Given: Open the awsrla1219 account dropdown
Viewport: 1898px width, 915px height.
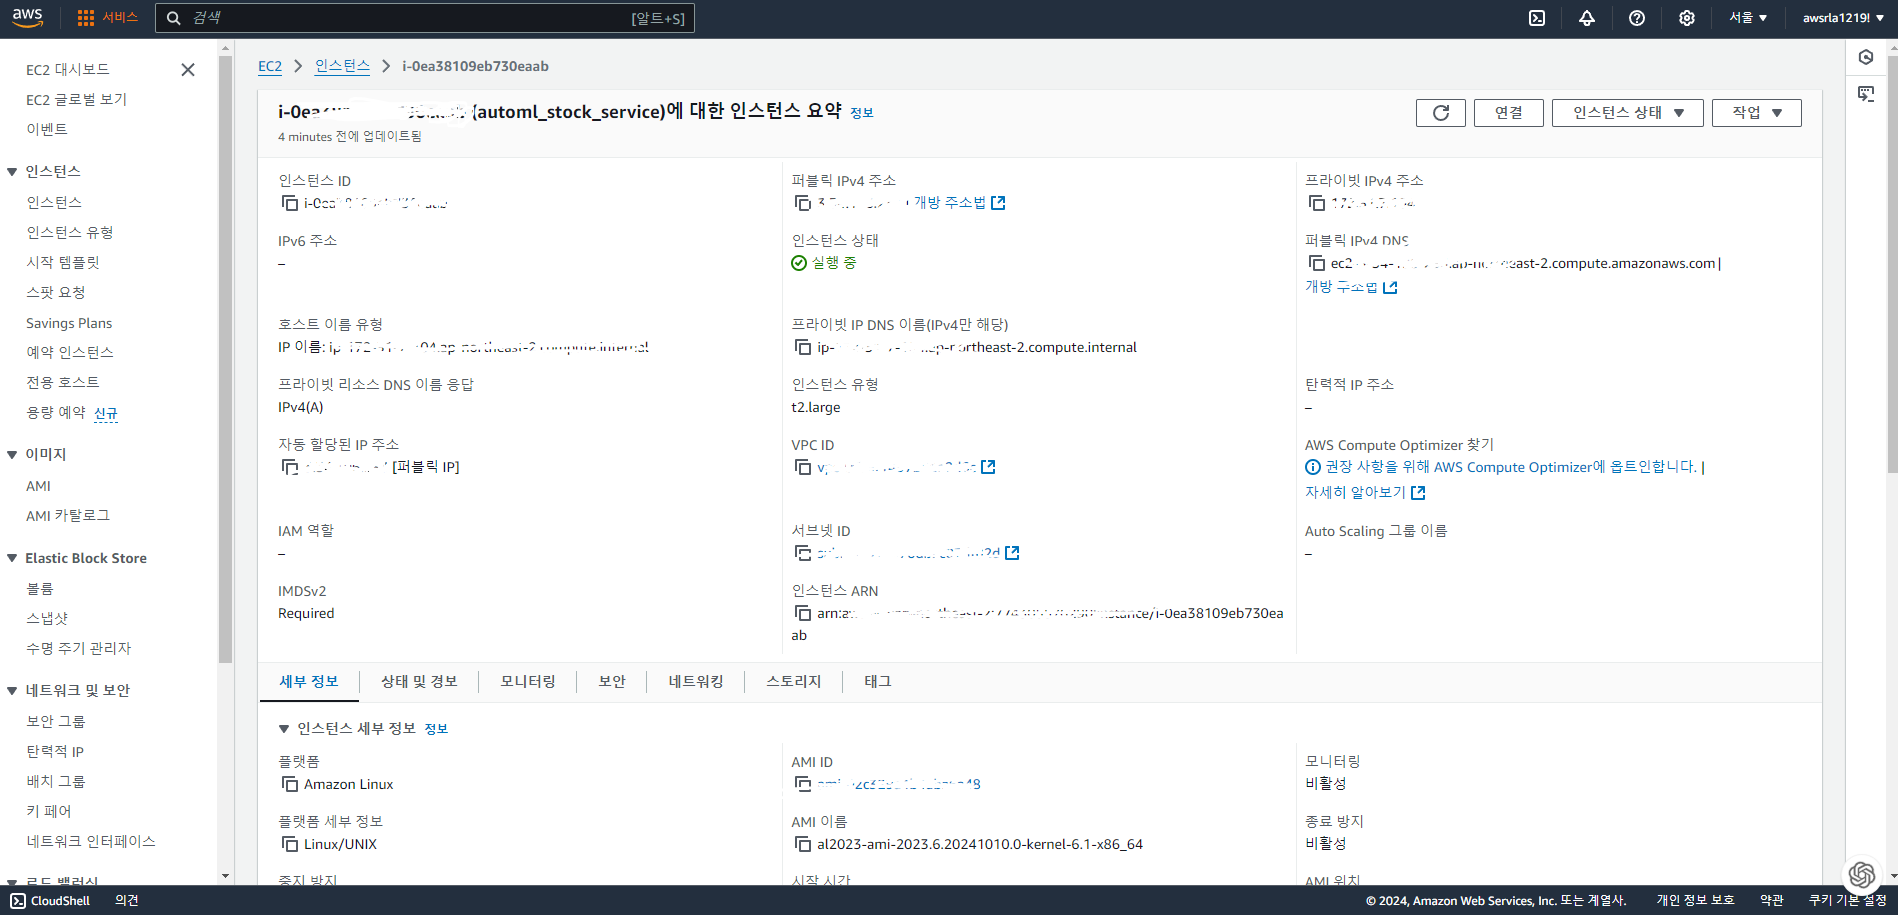Looking at the screenshot, I should (1844, 18).
